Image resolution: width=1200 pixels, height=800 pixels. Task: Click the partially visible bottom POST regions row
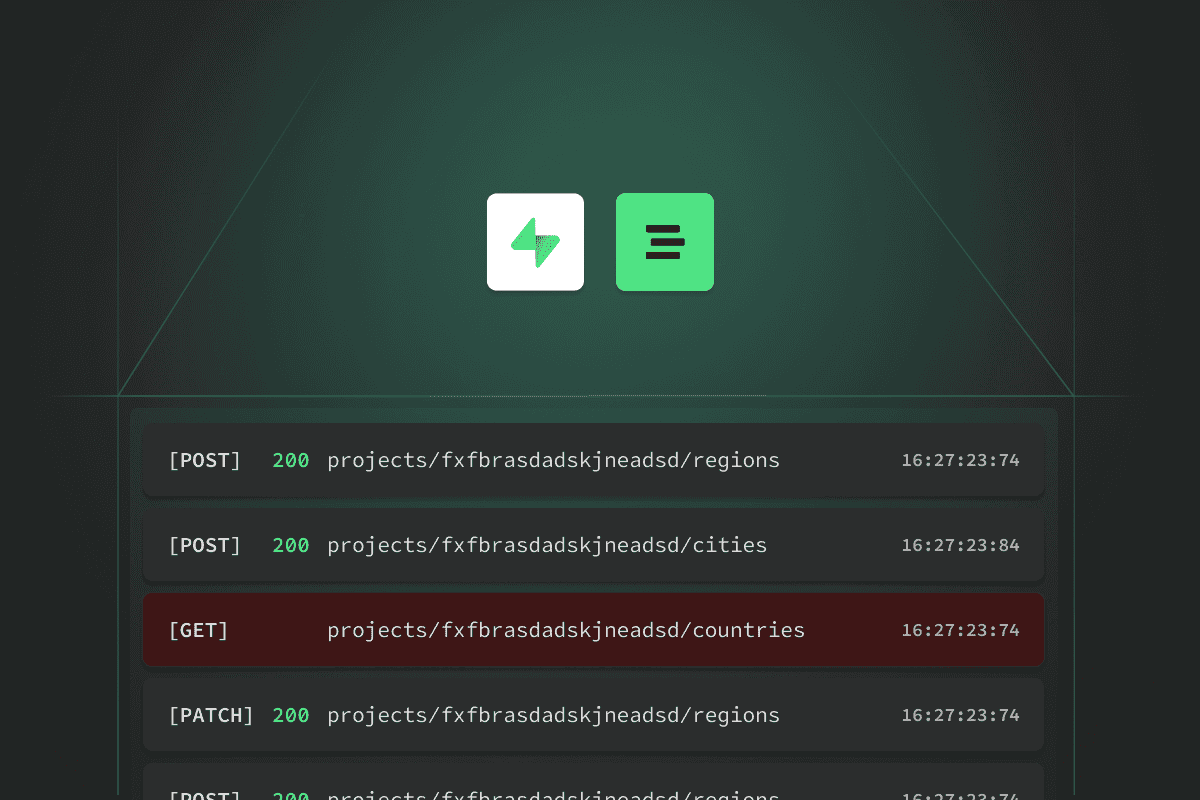593,790
